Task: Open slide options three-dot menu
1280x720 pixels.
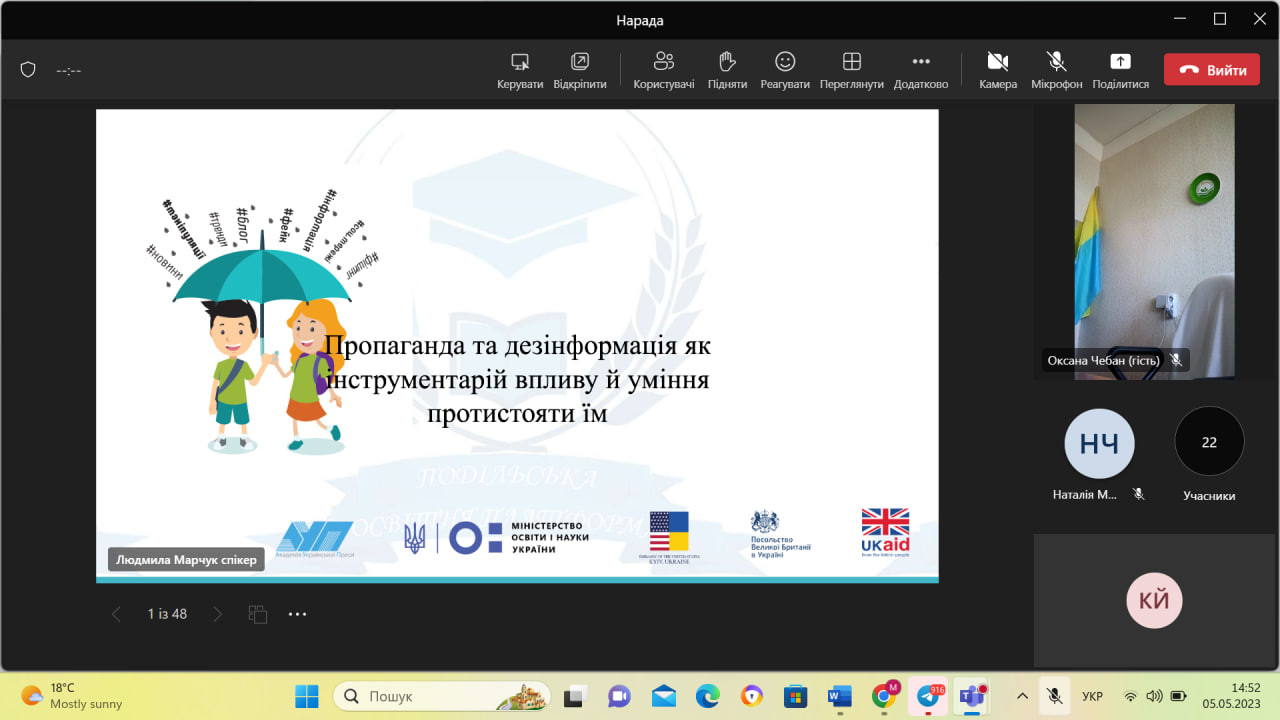Action: (x=297, y=614)
